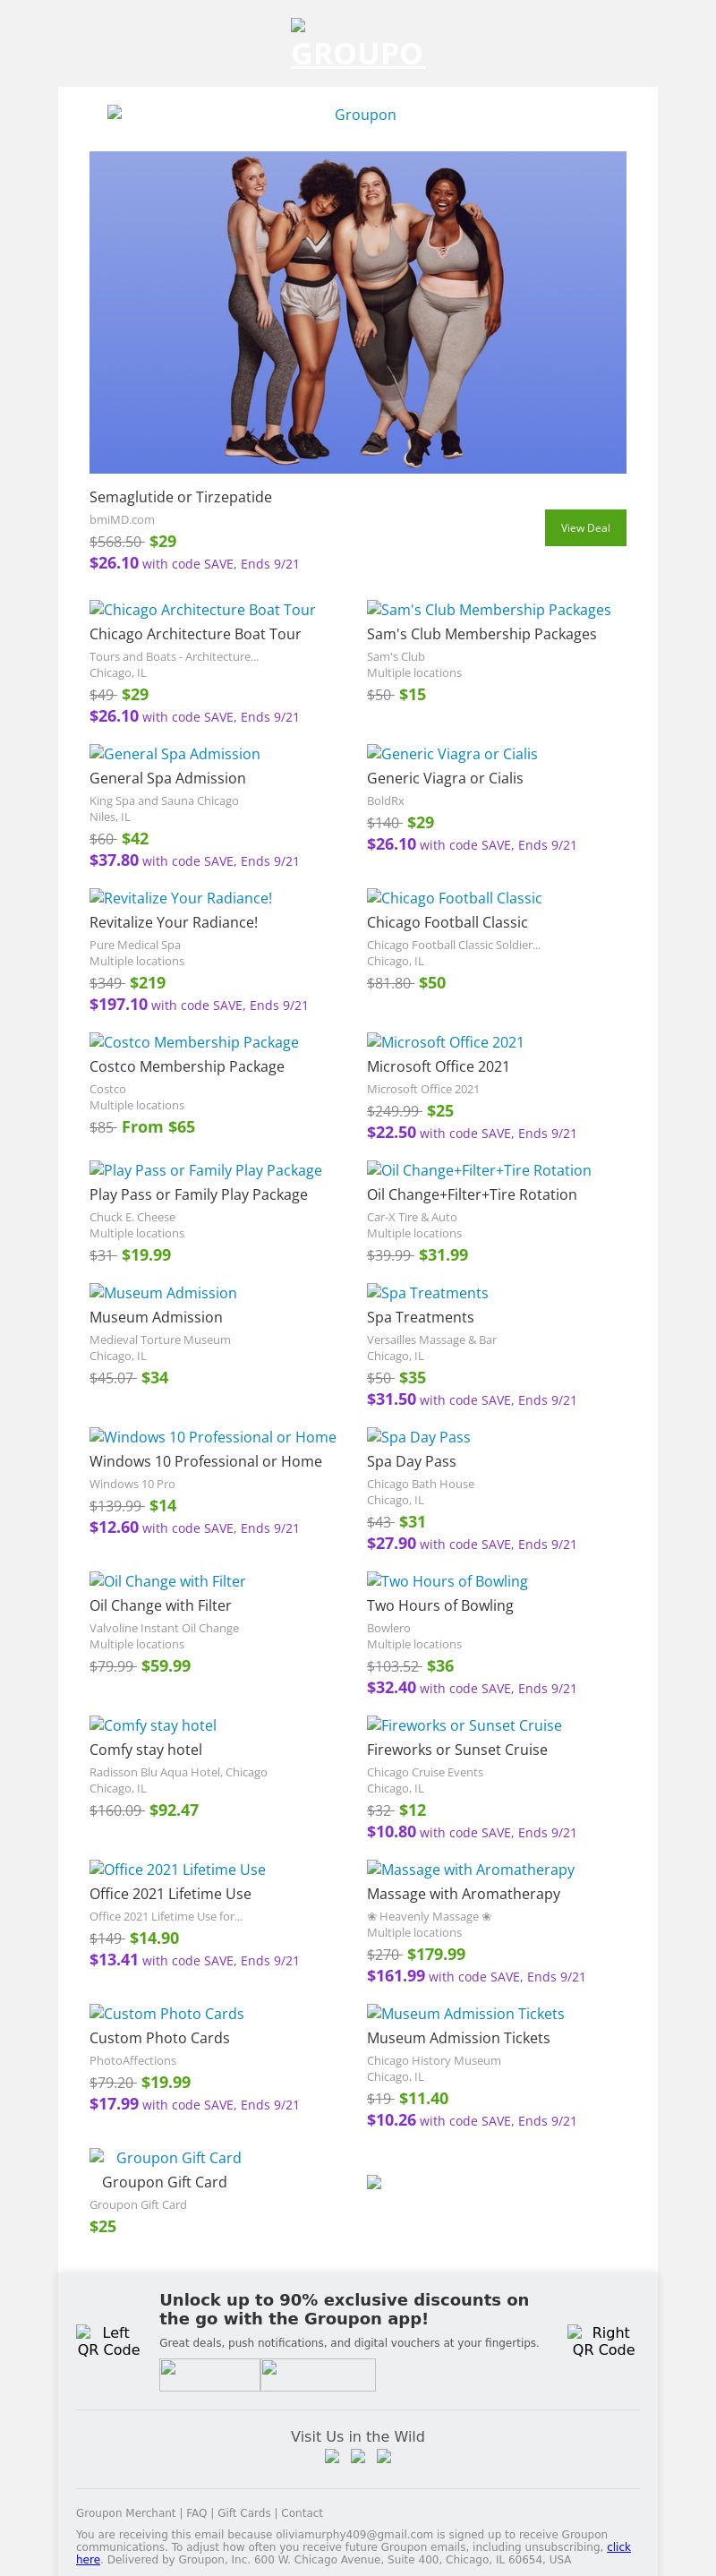This screenshot has height=2576, width=716.
Task: Open the Chicago Architecture Boat Tour deal
Action: 202,610
